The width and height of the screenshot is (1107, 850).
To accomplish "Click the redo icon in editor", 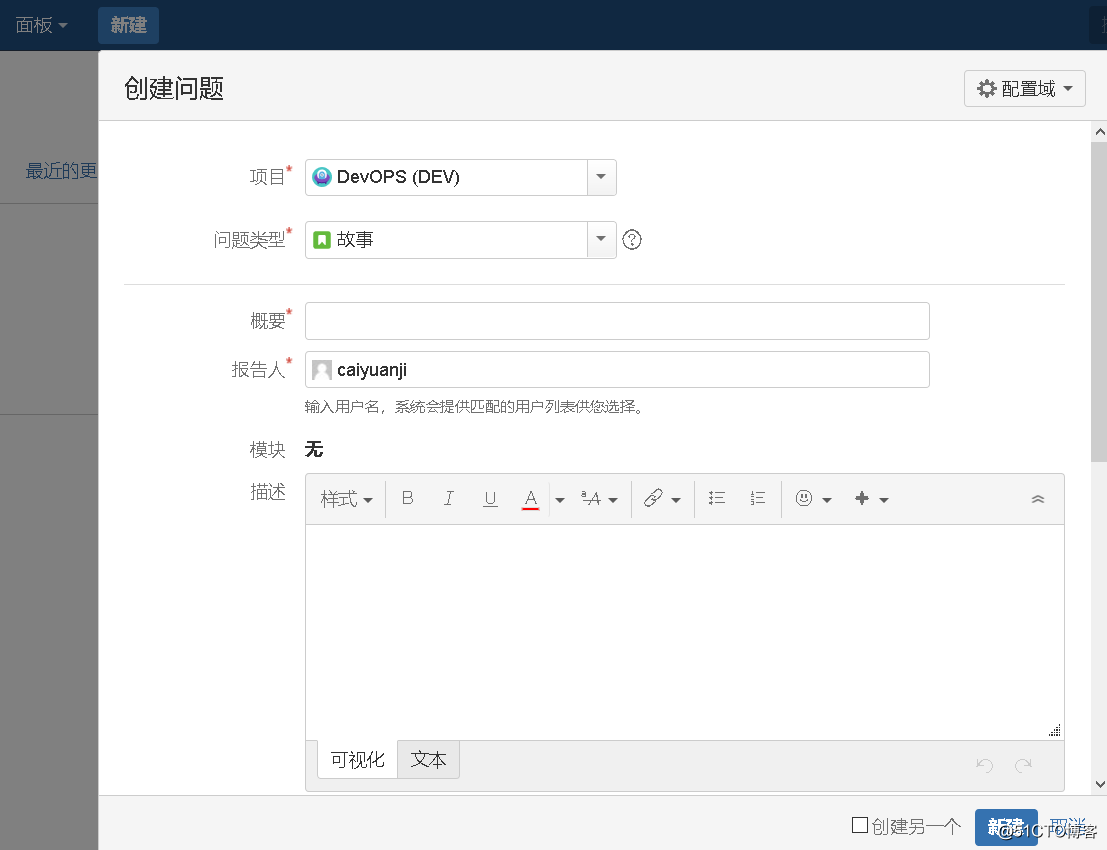I will [1023, 765].
